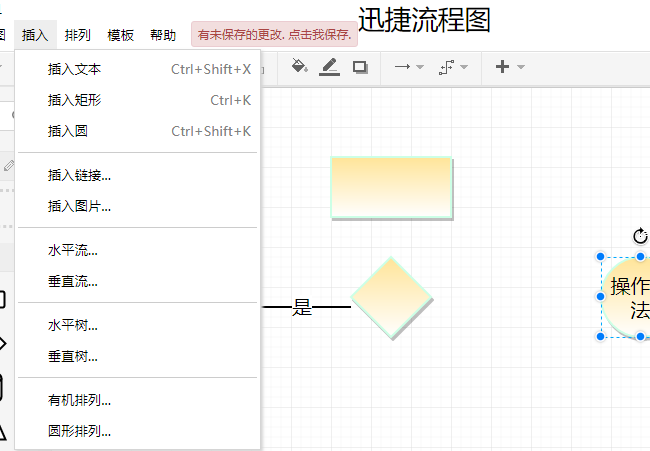Open the plus insert dropdown caret

click(521, 67)
